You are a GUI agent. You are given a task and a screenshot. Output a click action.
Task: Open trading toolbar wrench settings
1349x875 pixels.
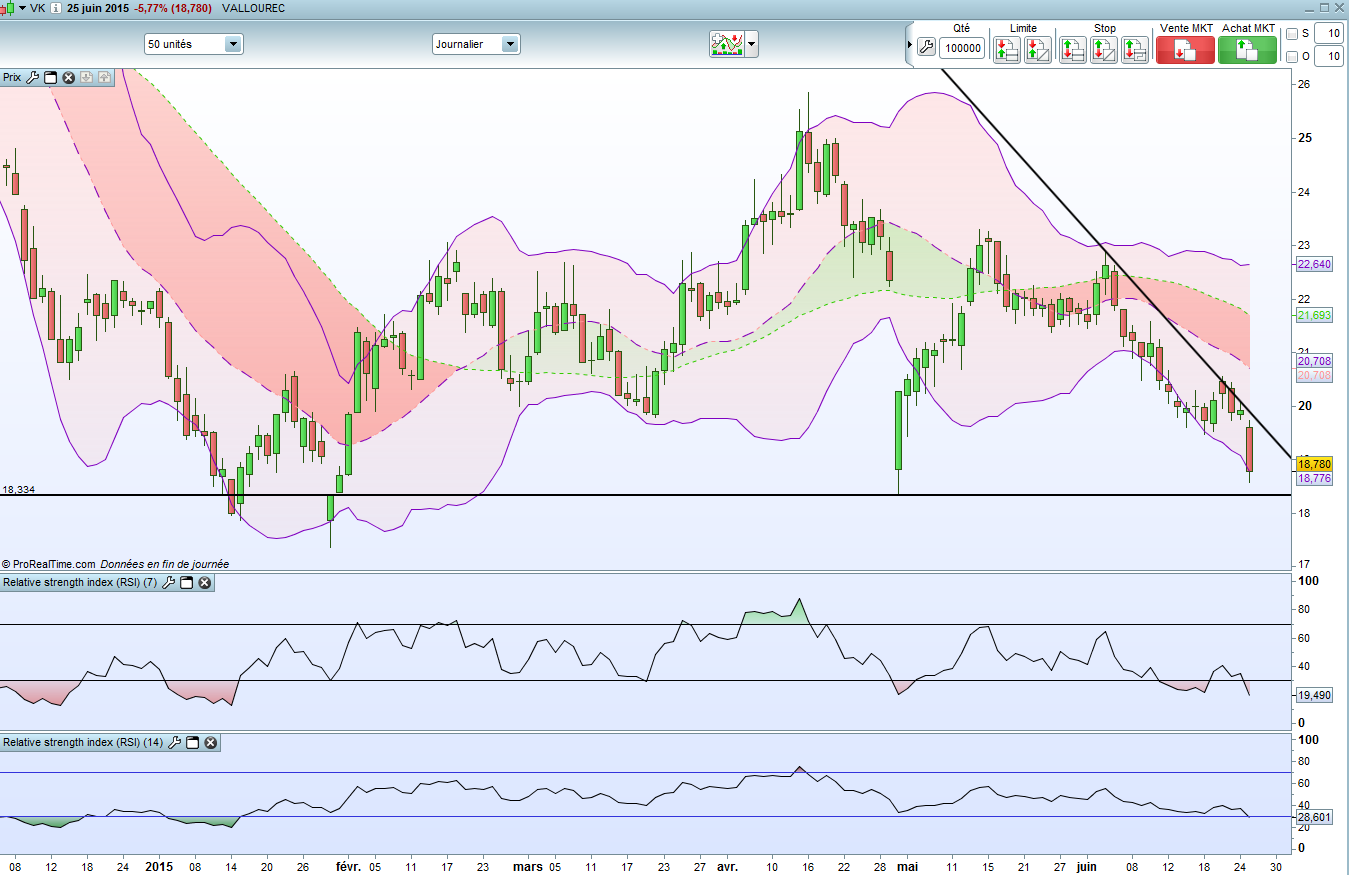(x=926, y=47)
